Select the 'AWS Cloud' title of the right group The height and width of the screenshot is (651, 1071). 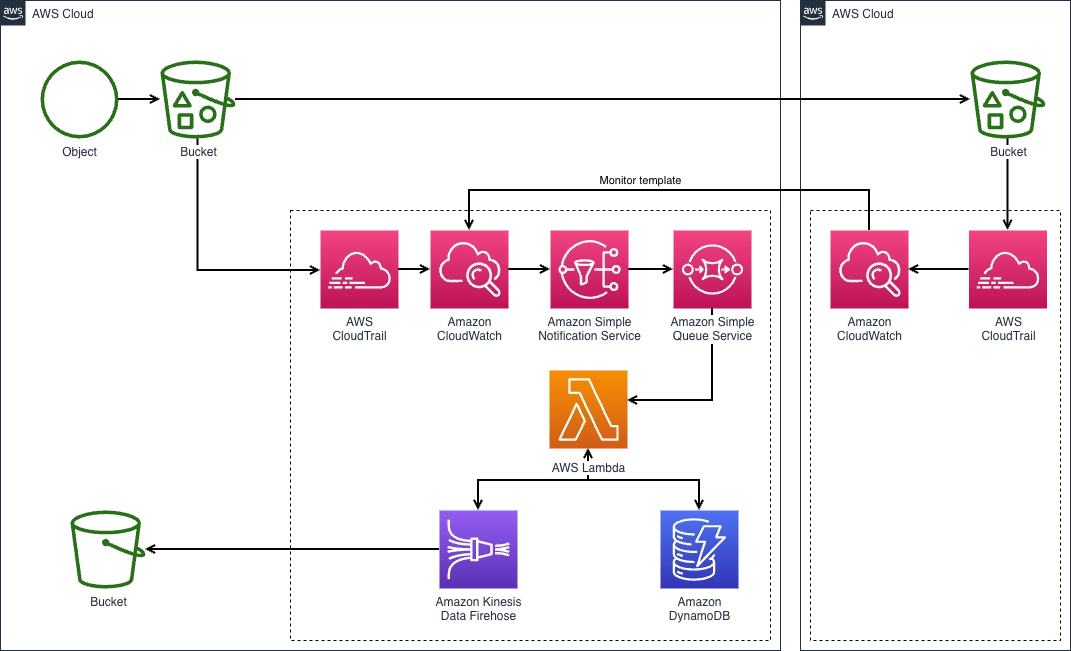(863, 14)
